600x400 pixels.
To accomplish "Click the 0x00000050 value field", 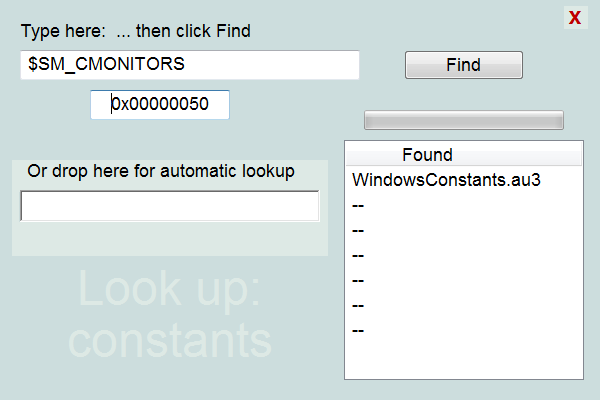I will 160,104.
